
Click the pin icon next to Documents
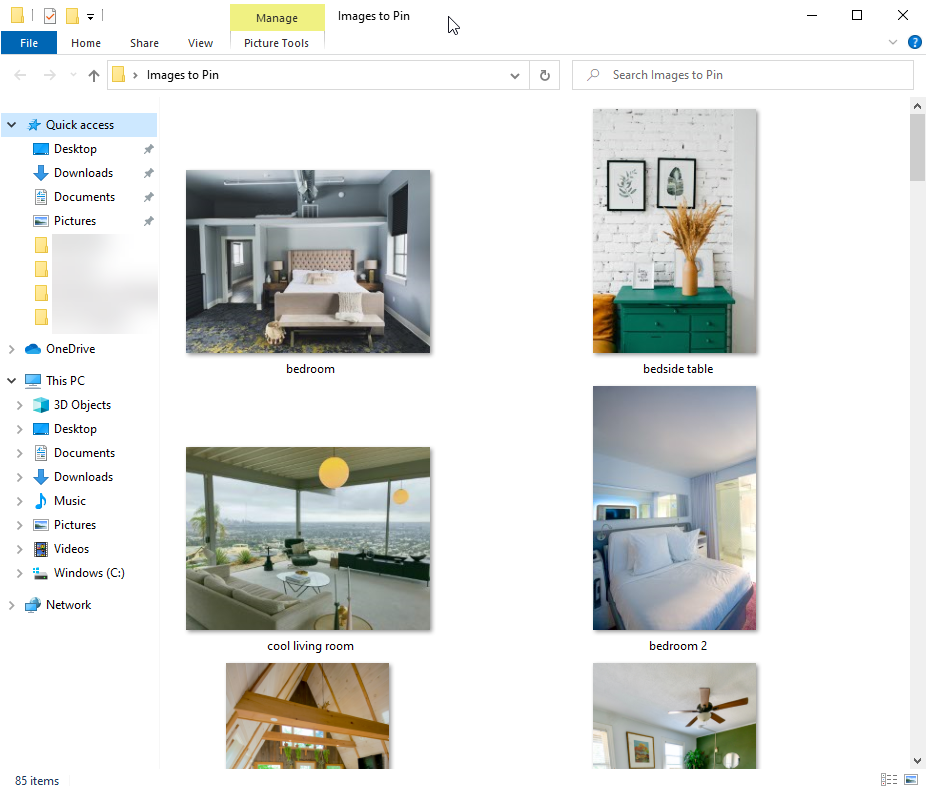pos(148,197)
